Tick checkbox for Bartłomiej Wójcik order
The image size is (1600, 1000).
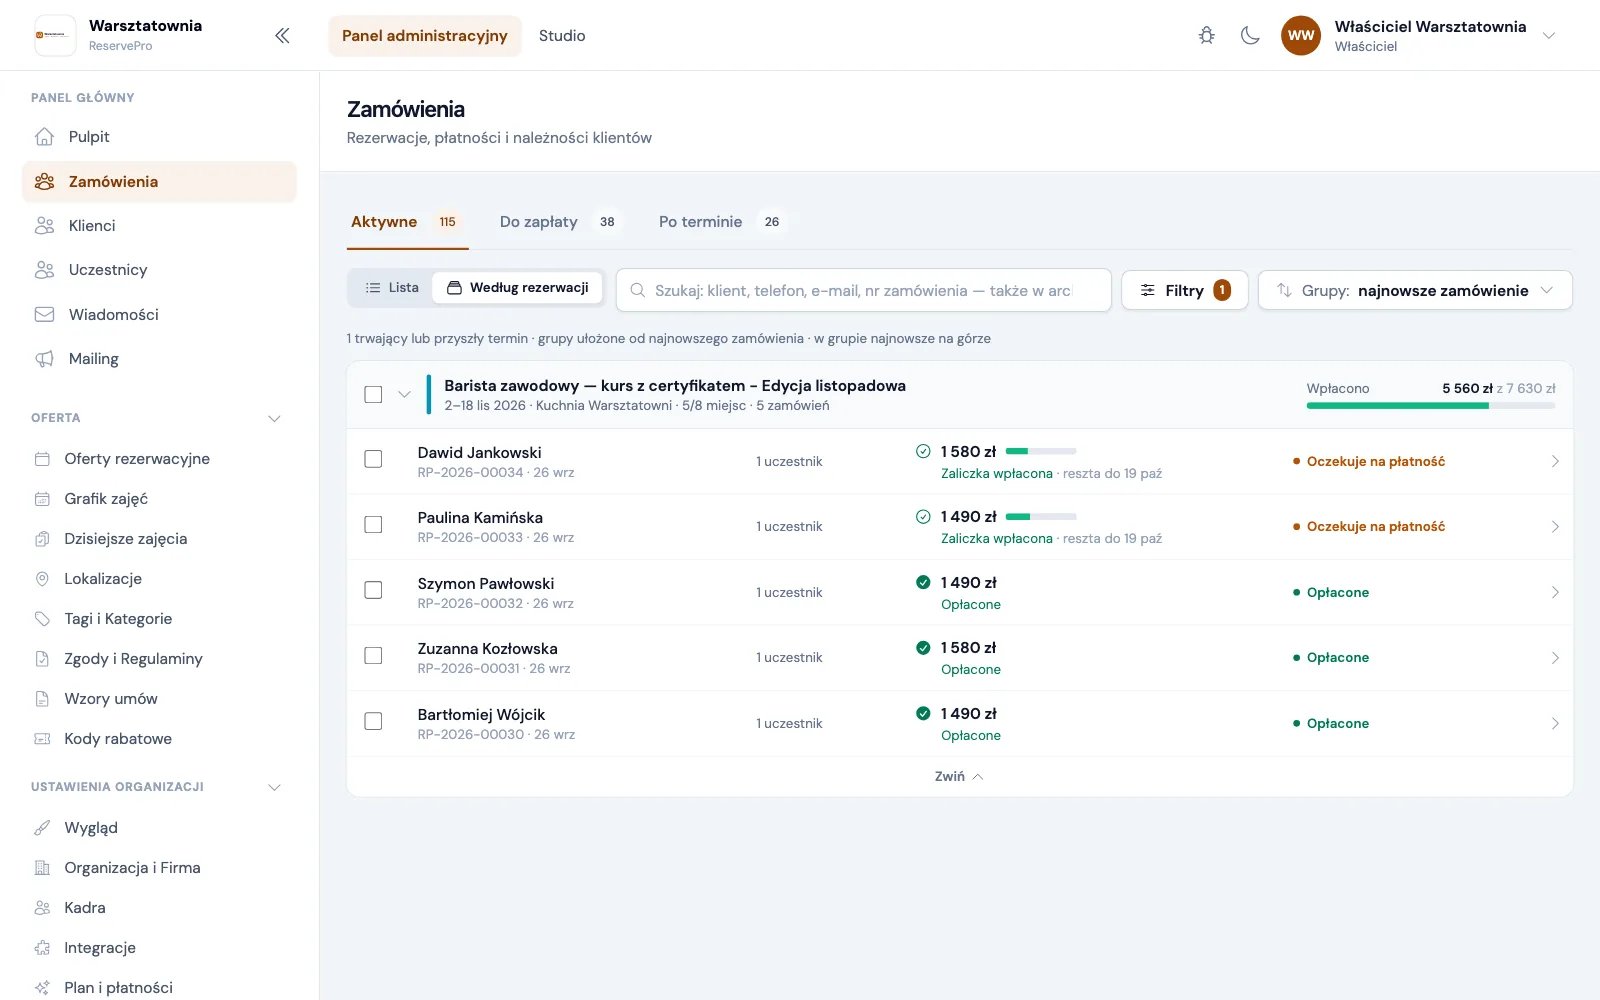[373, 721]
